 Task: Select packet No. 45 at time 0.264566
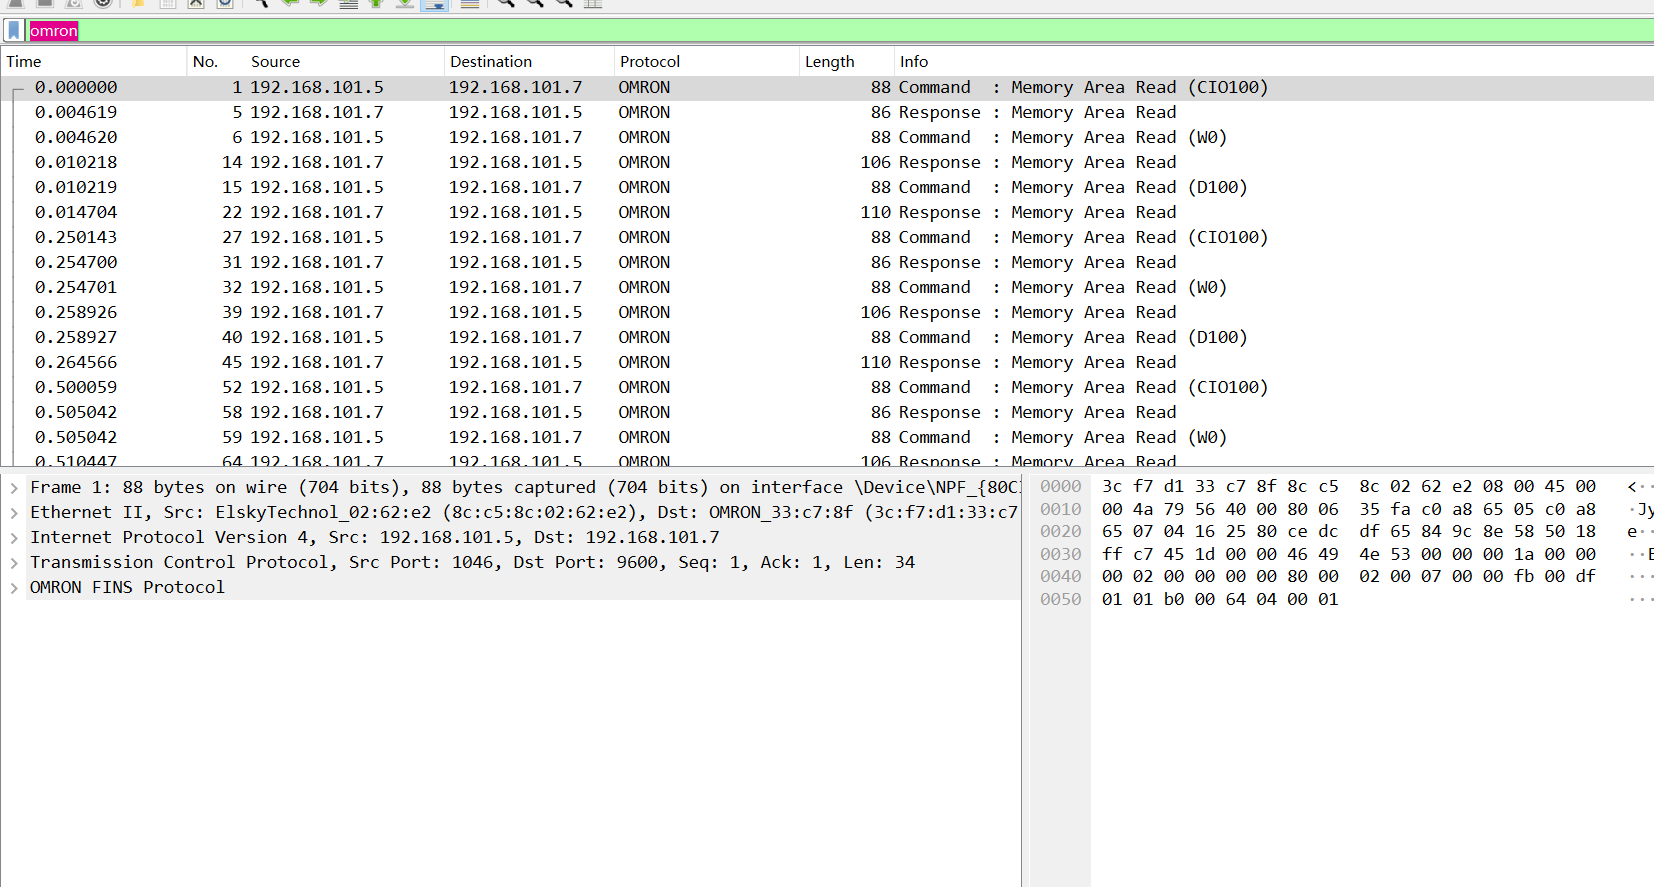point(827,363)
